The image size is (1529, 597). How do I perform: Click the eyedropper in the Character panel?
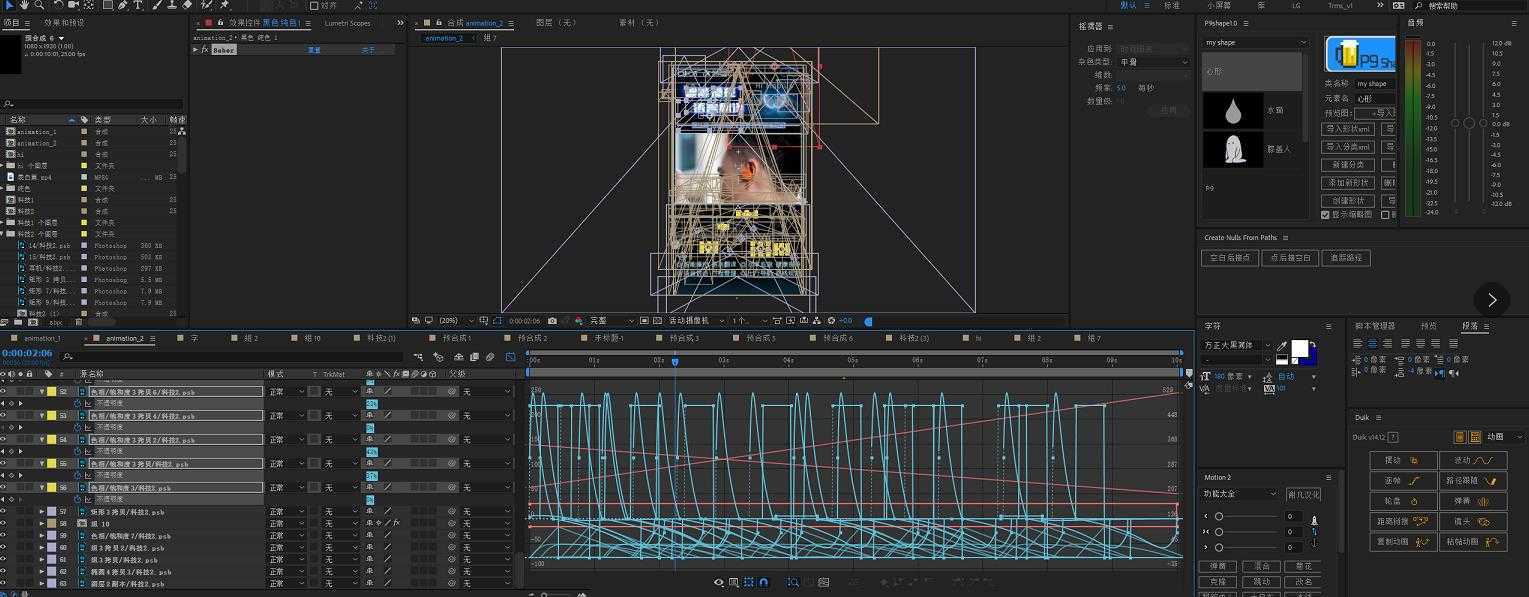pyautogui.click(x=1282, y=345)
